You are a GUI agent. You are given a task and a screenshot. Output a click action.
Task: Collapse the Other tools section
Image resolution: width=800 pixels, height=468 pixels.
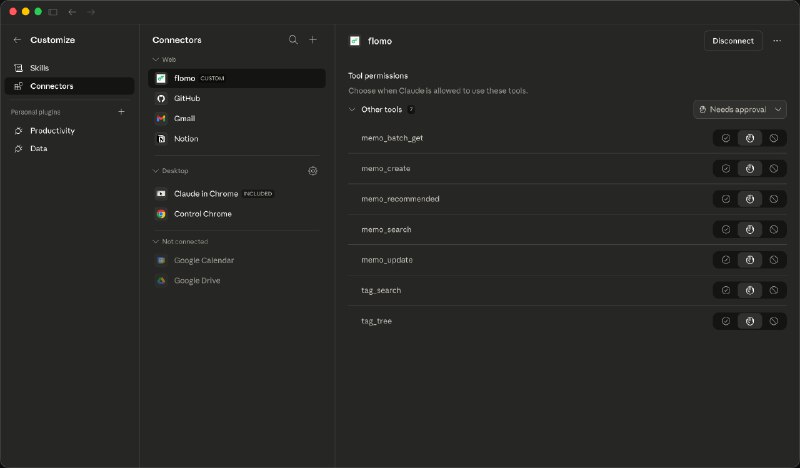352,109
